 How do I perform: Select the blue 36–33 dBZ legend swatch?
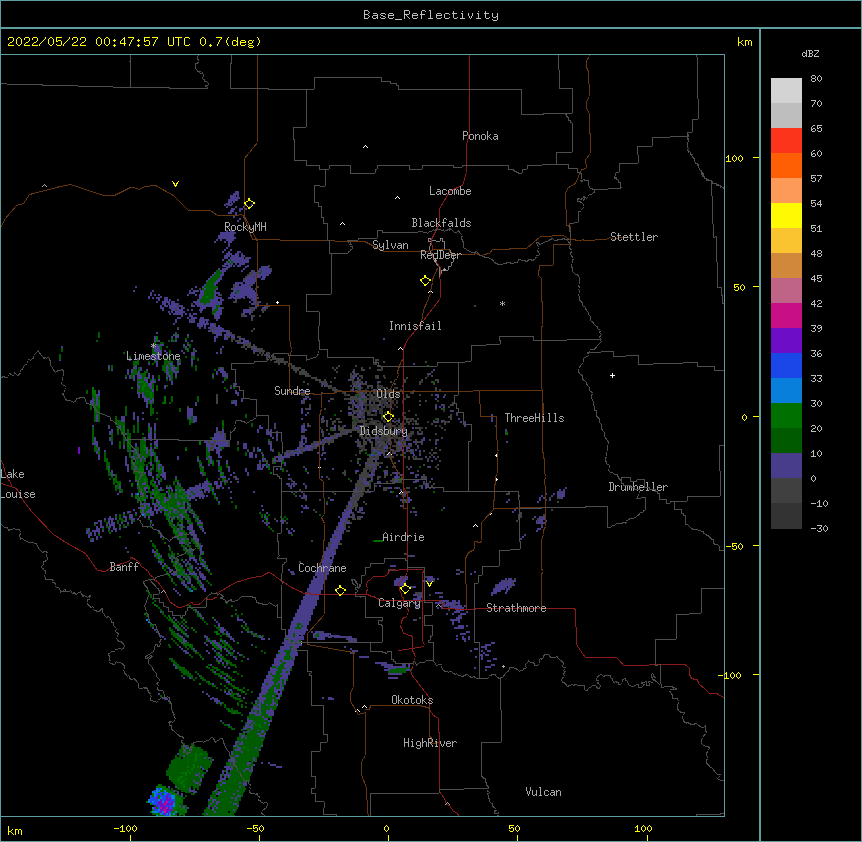tap(786, 366)
